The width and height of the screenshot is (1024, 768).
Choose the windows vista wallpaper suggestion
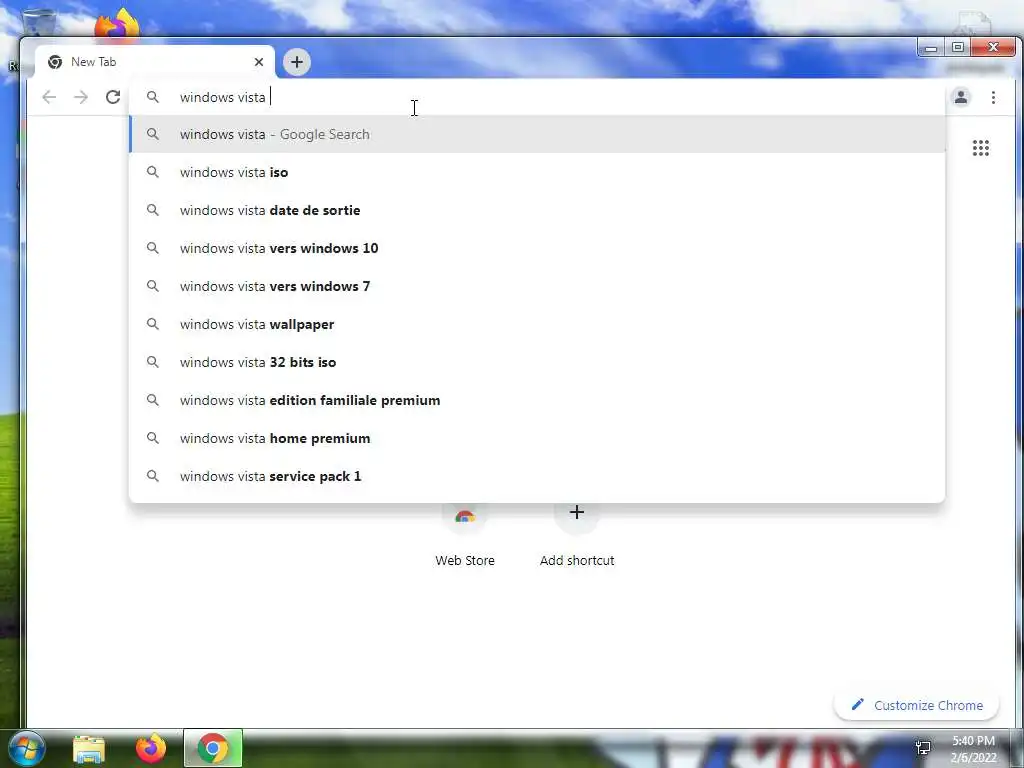coord(537,324)
